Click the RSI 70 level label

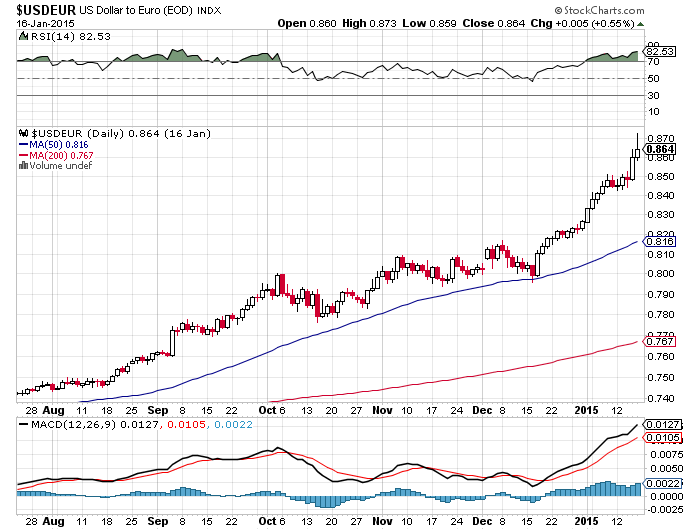pyautogui.click(x=653, y=62)
